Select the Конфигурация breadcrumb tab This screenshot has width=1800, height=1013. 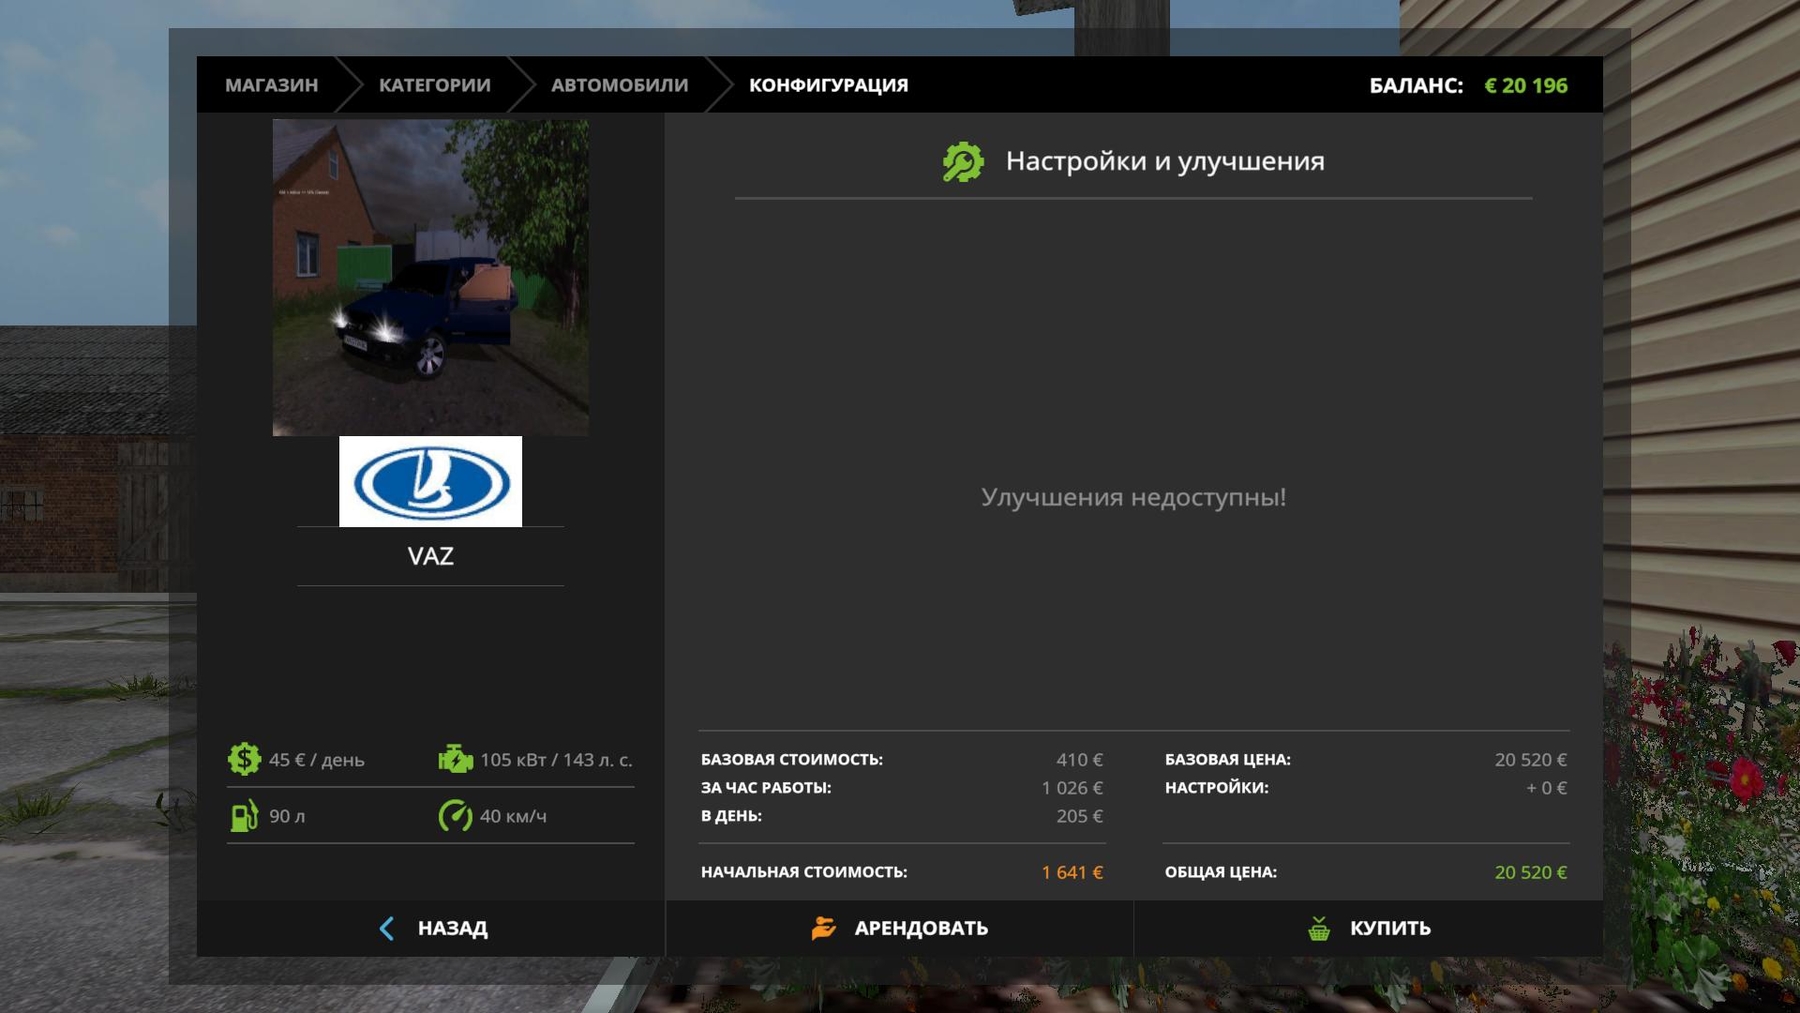828,85
